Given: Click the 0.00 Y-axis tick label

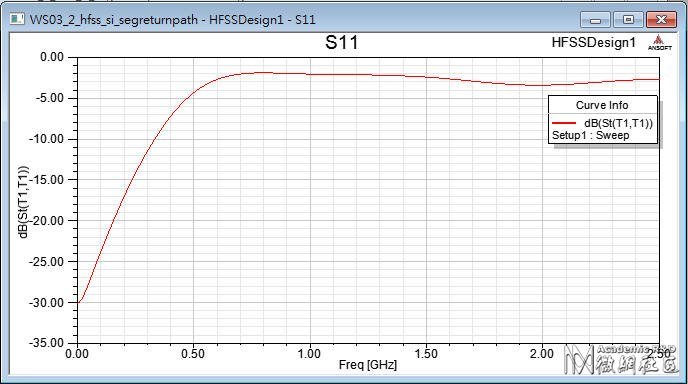Looking at the screenshot, I should [x=52, y=57].
